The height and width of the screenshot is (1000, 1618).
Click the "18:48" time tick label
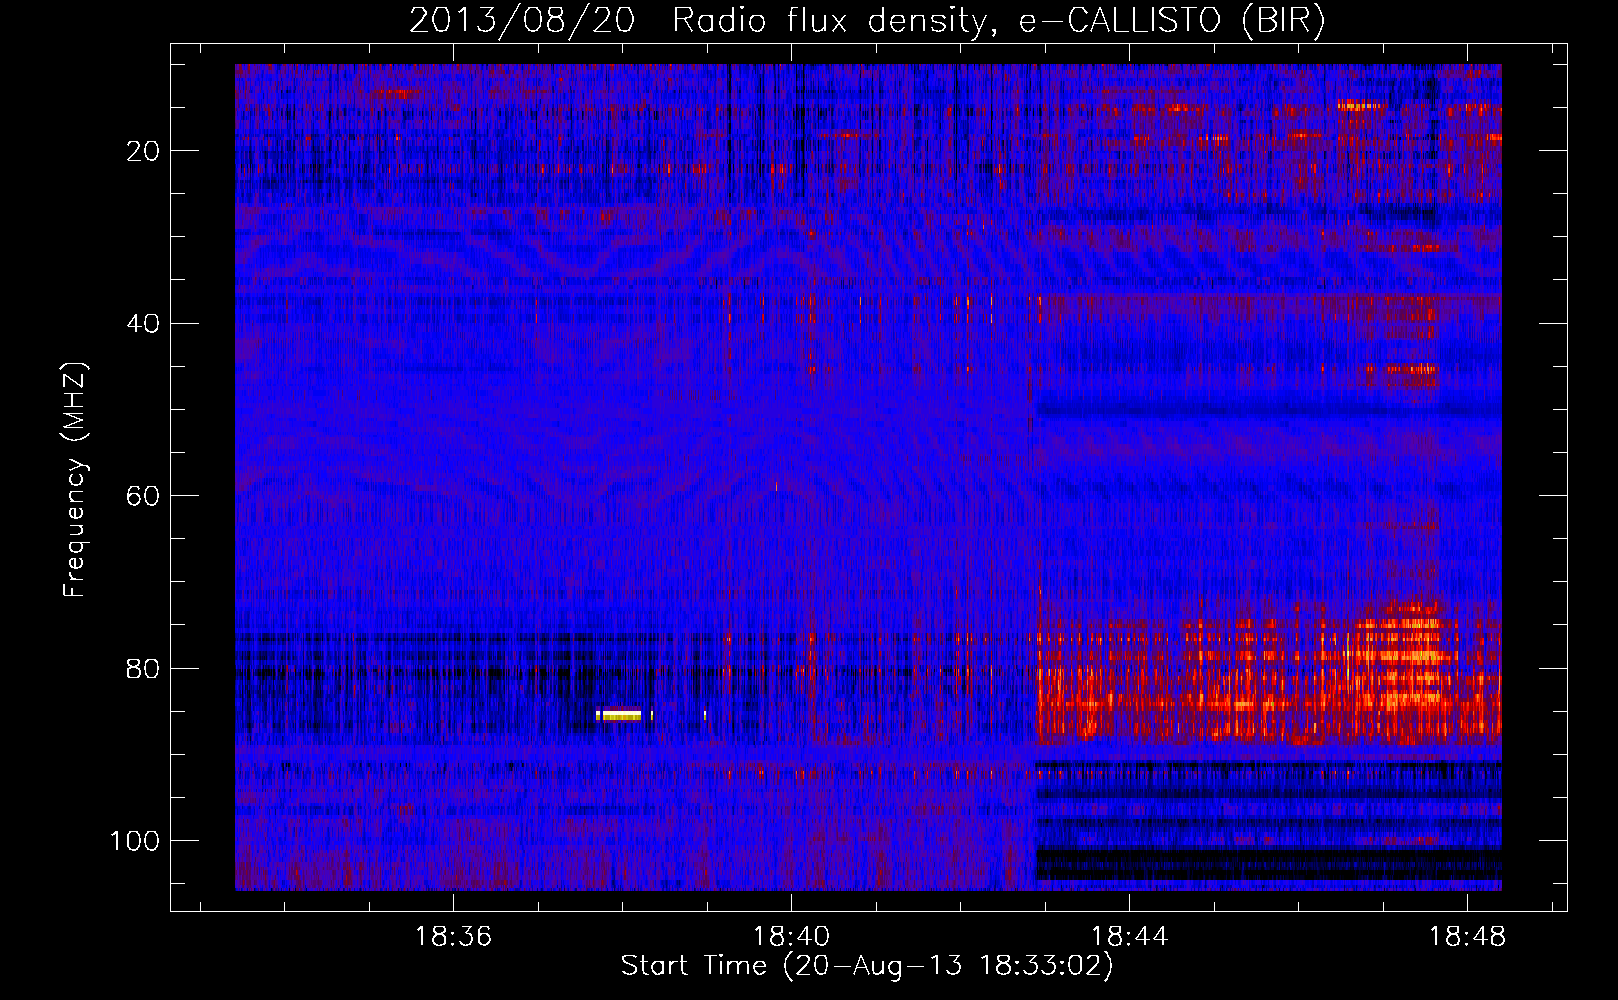pos(1468,937)
